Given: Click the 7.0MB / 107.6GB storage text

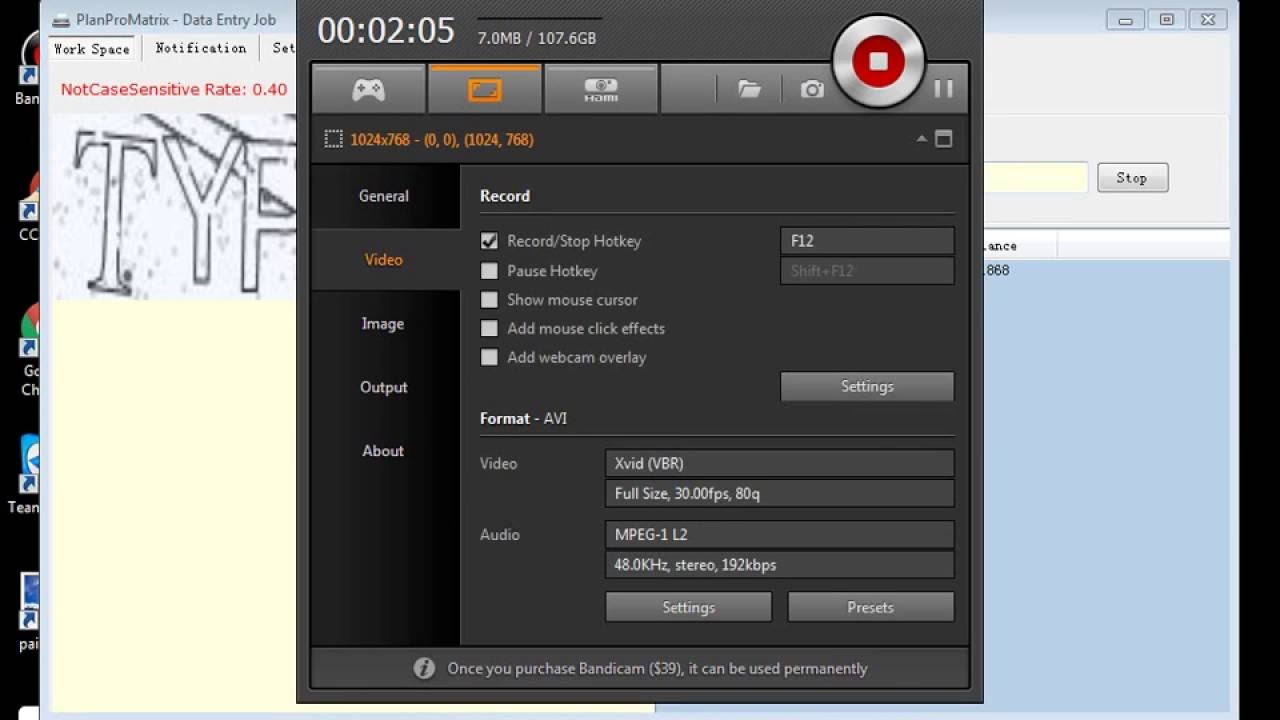Looking at the screenshot, I should click(x=537, y=38).
